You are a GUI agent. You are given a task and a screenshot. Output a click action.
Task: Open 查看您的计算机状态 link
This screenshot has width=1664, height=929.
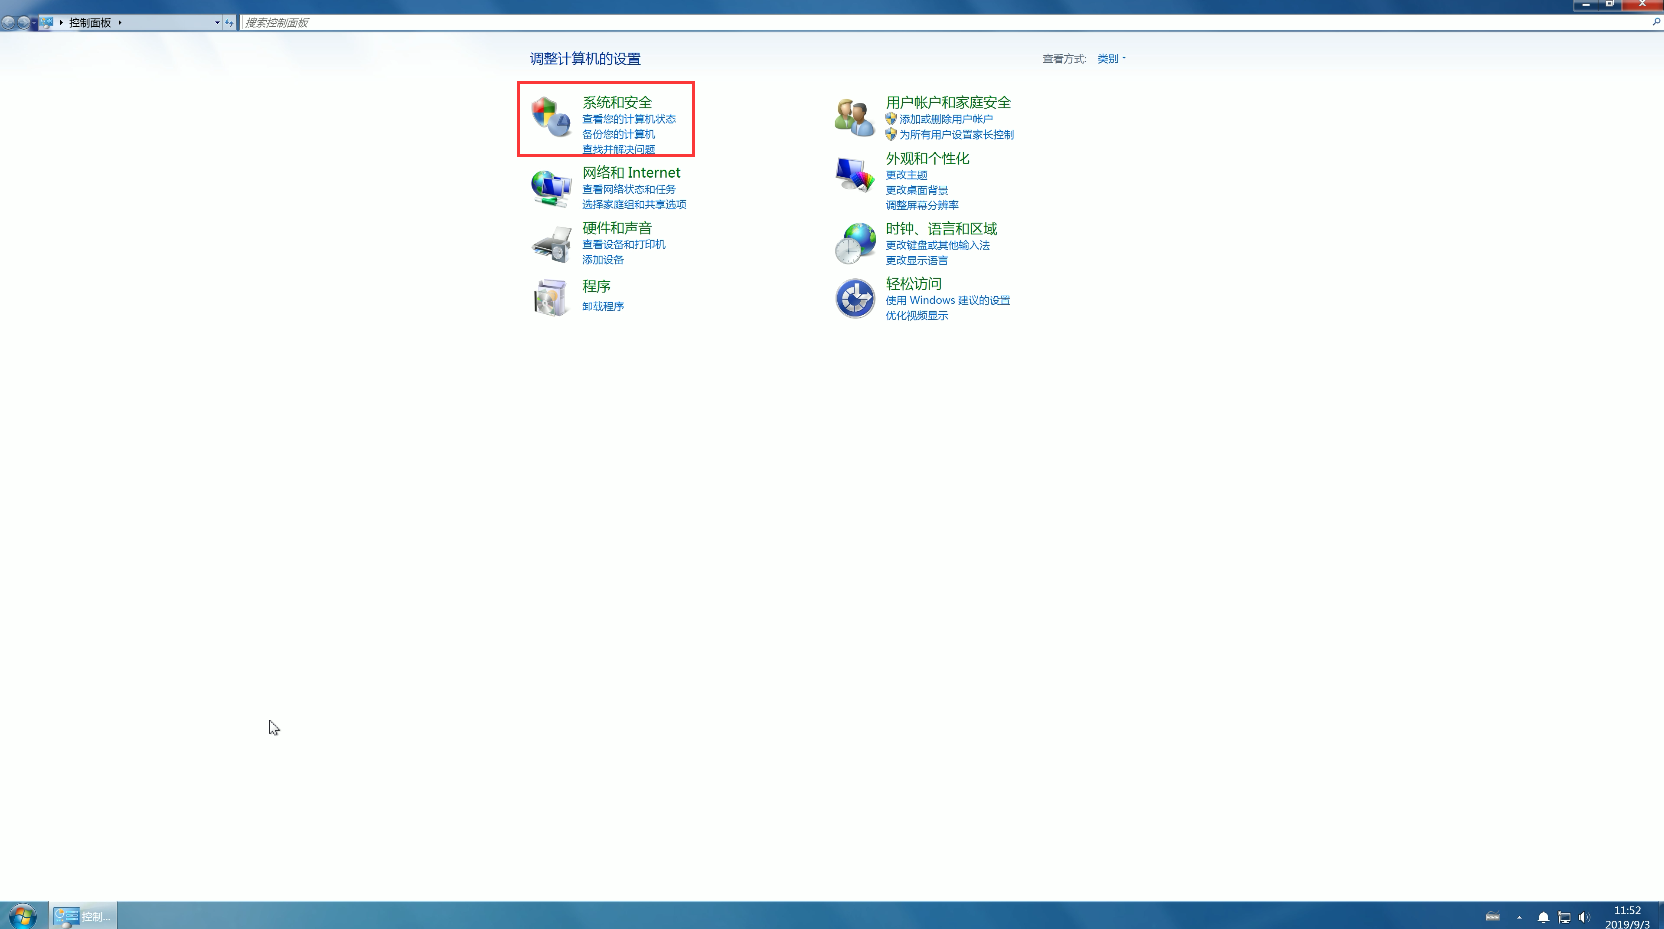click(x=629, y=119)
